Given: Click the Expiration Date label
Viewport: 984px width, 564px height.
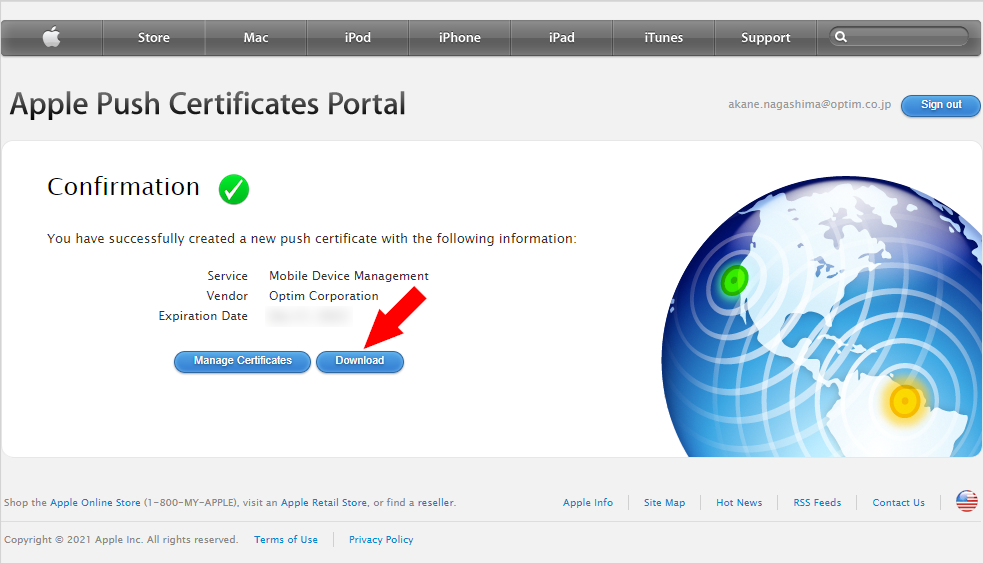Looking at the screenshot, I should [x=203, y=316].
